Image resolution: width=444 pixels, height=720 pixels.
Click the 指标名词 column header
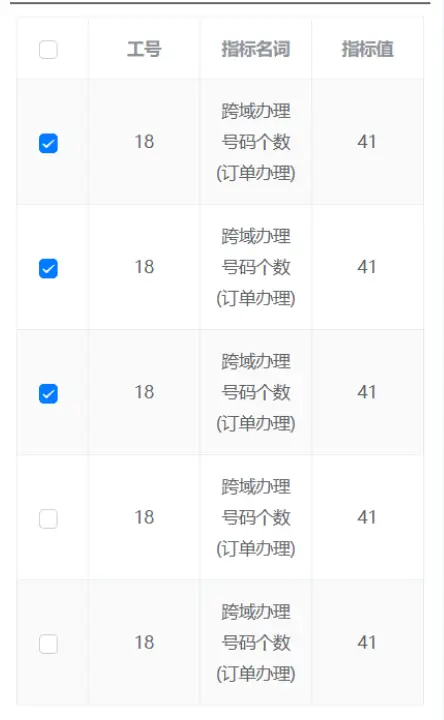click(x=256, y=49)
